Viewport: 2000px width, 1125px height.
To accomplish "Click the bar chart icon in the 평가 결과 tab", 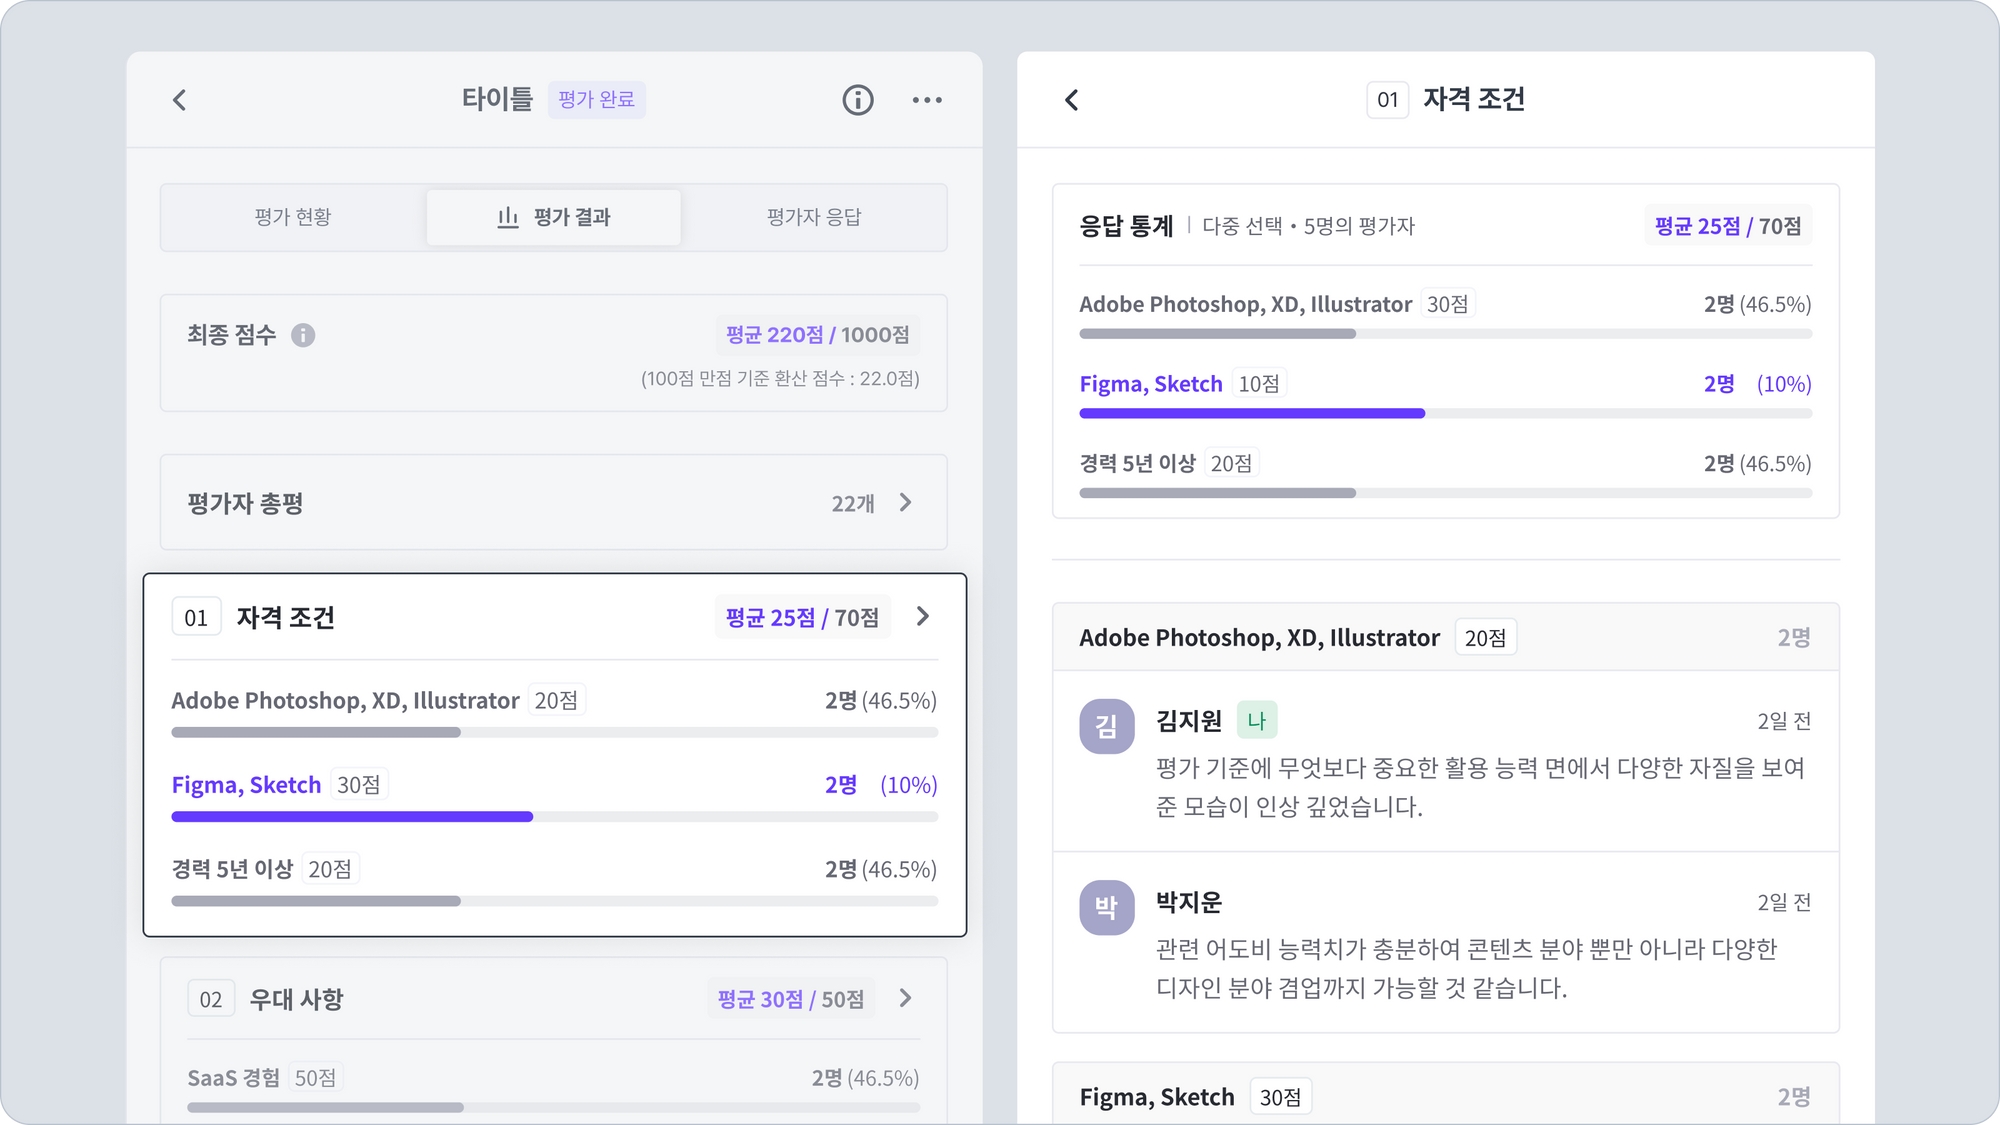I will pos(508,217).
